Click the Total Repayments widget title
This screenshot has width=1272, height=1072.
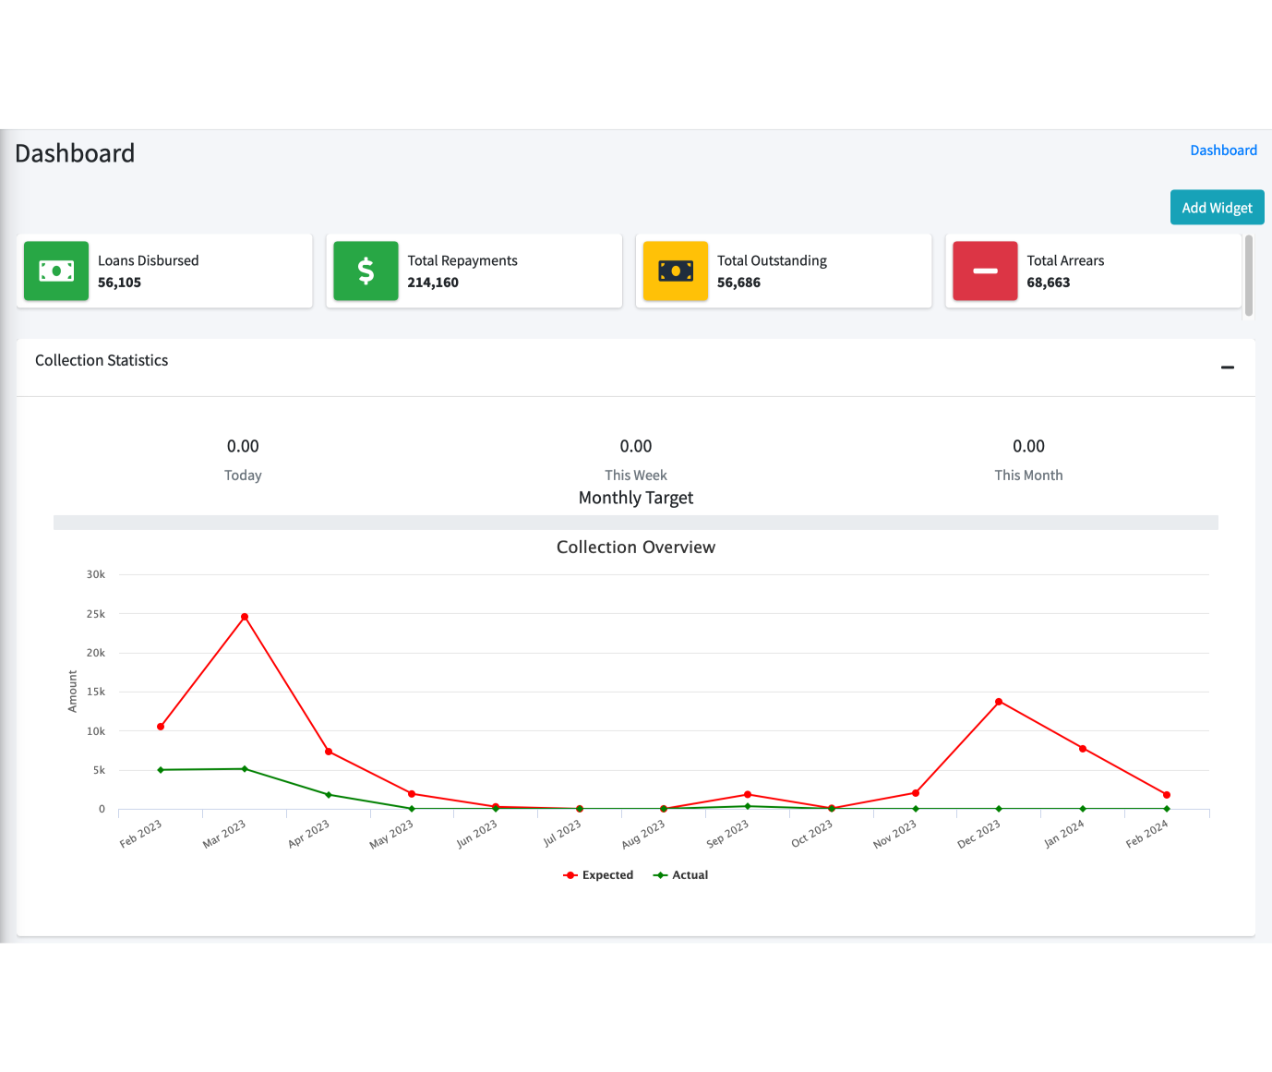tap(462, 261)
